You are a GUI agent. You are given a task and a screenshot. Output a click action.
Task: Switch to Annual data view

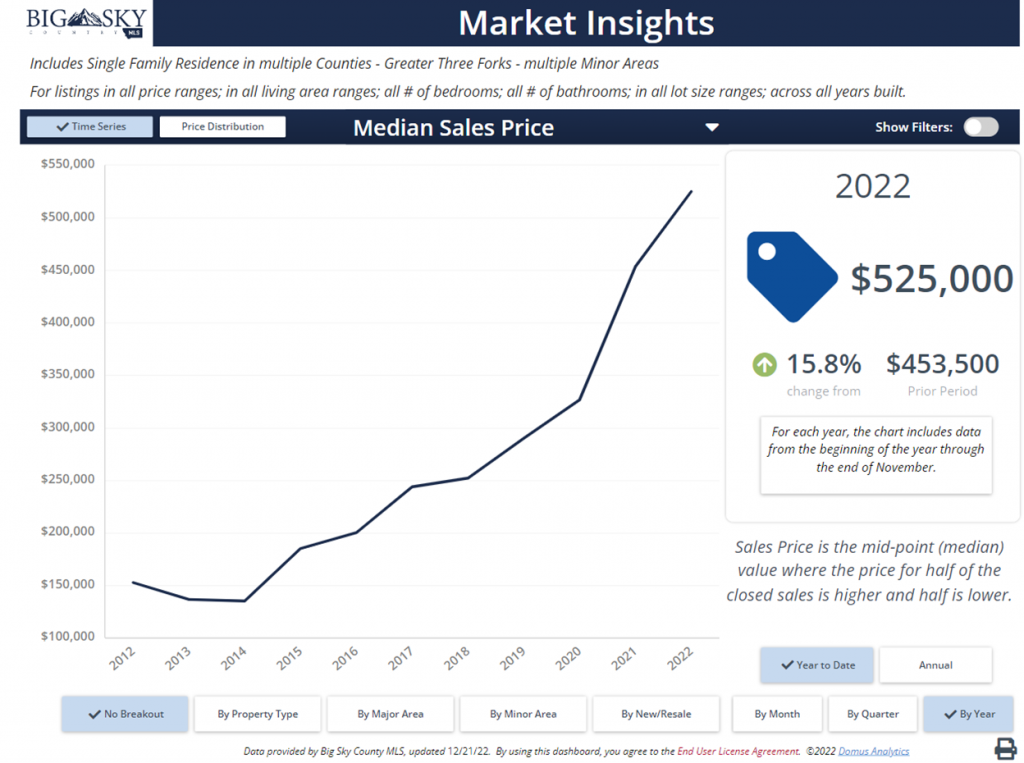(x=935, y=665)
